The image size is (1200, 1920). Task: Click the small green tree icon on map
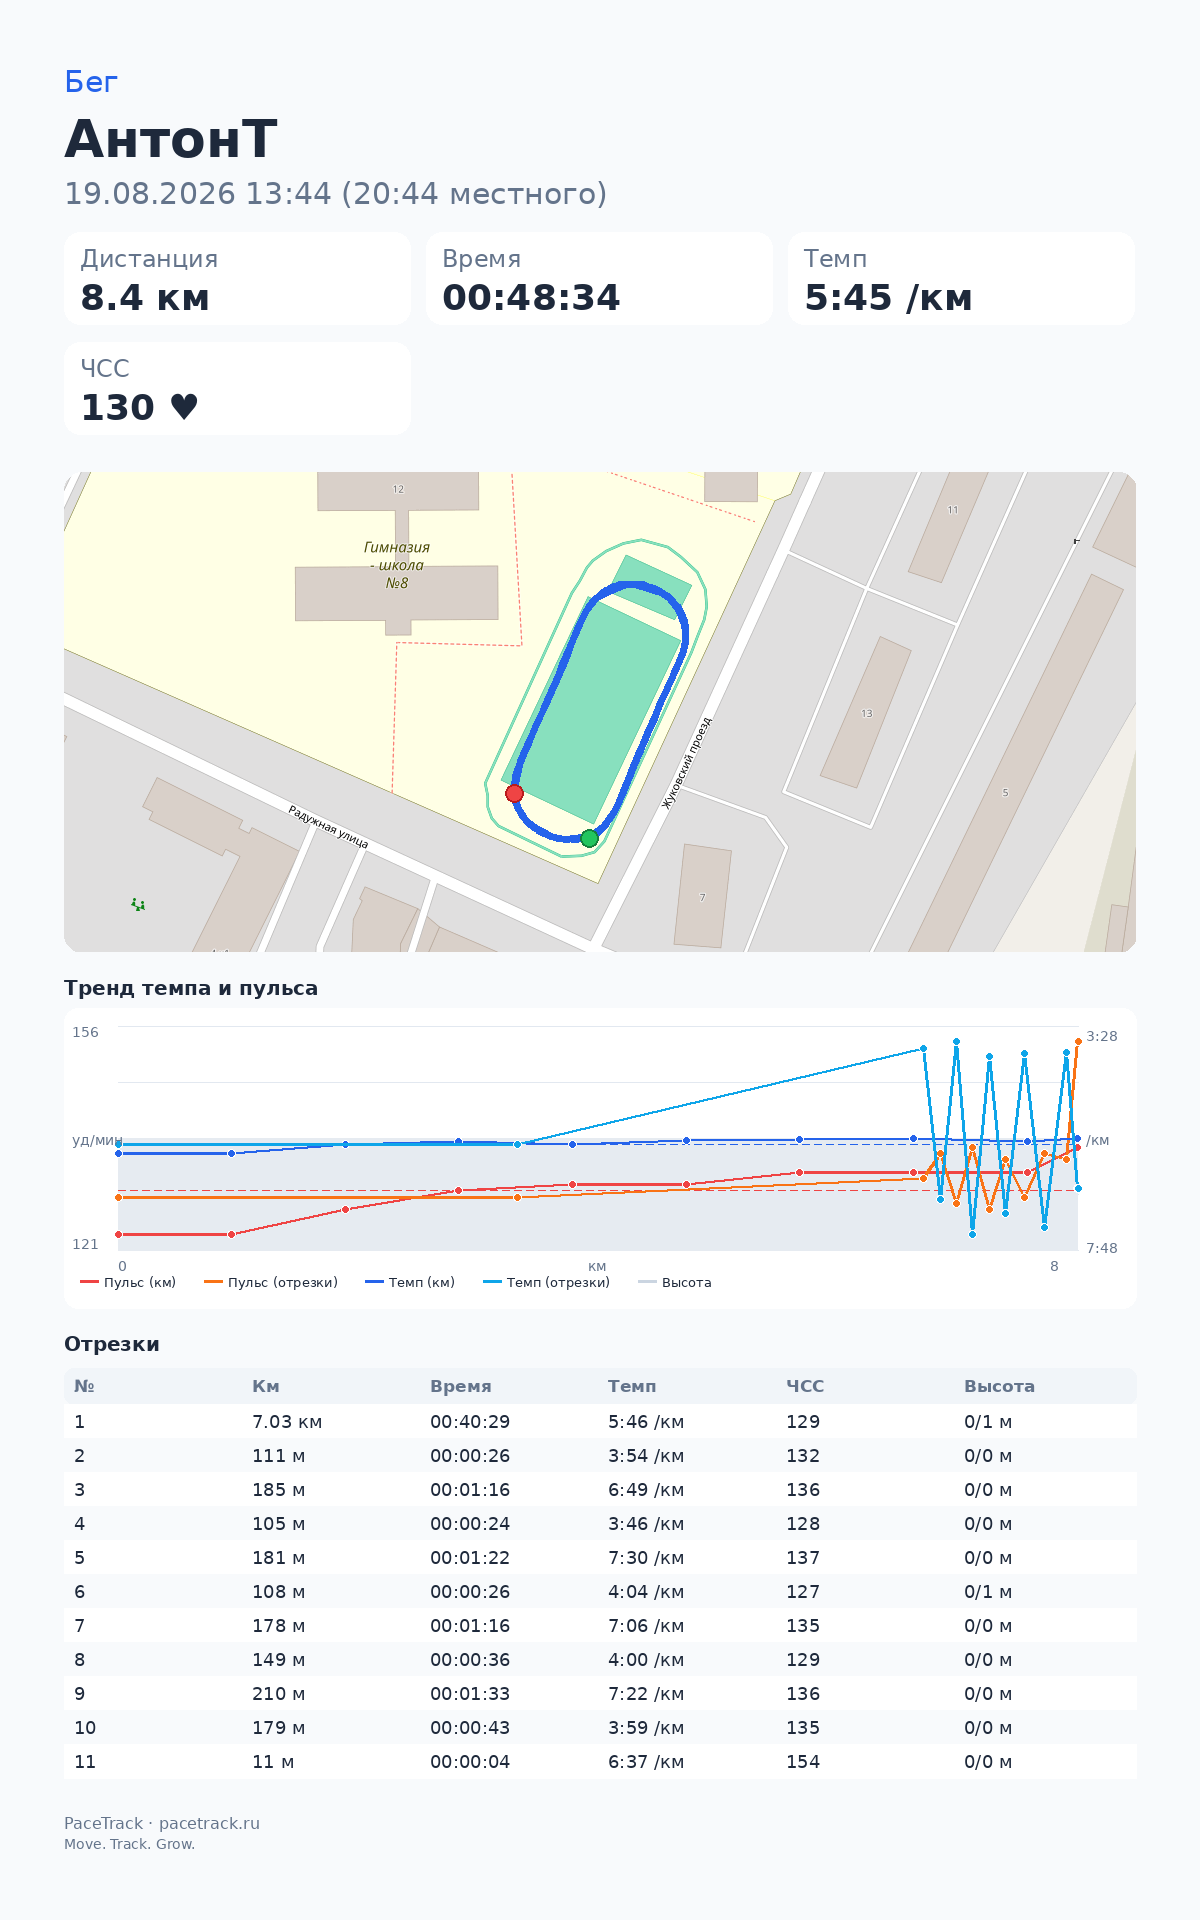[138, 905]
